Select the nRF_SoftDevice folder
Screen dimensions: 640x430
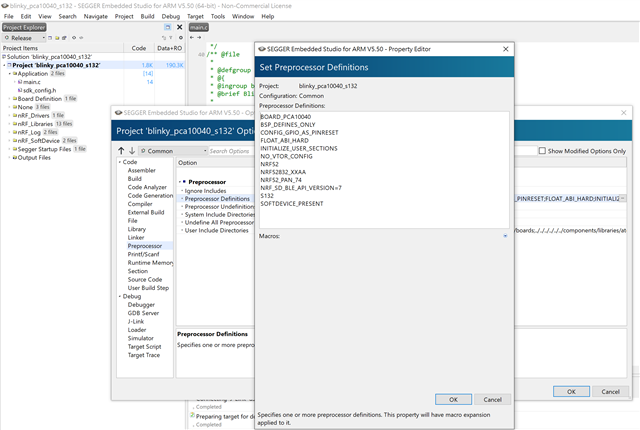pos(38,141)
